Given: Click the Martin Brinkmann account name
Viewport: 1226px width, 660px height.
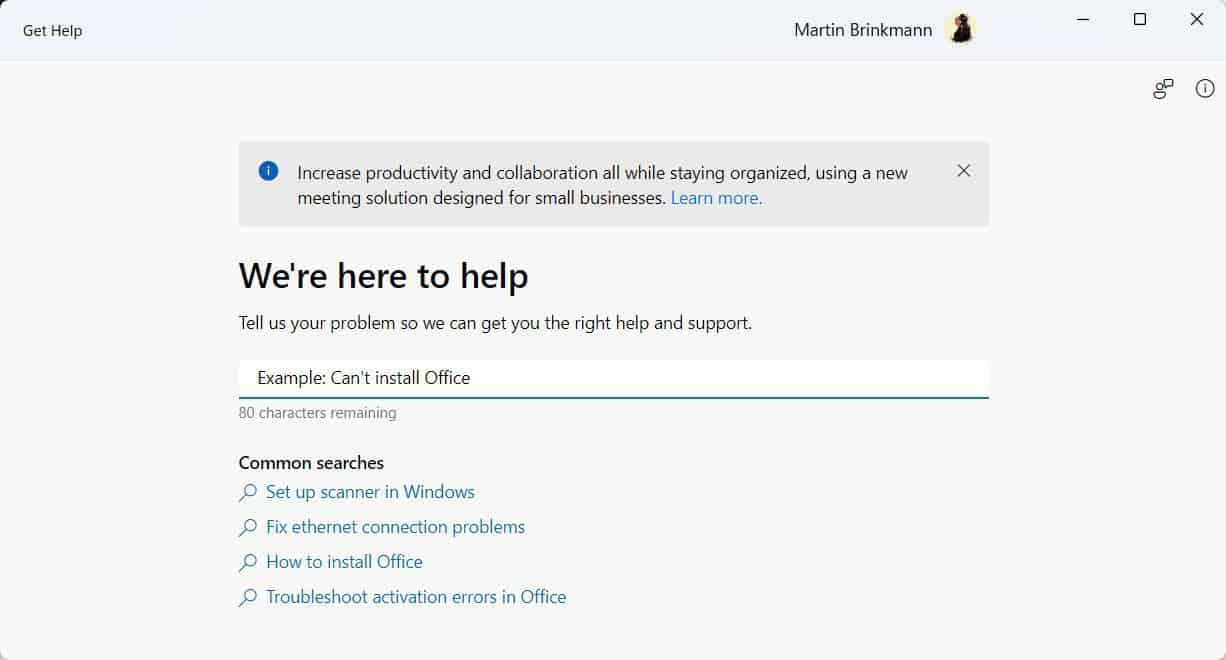Looking at the screenshot, I should tap(862, 30).
